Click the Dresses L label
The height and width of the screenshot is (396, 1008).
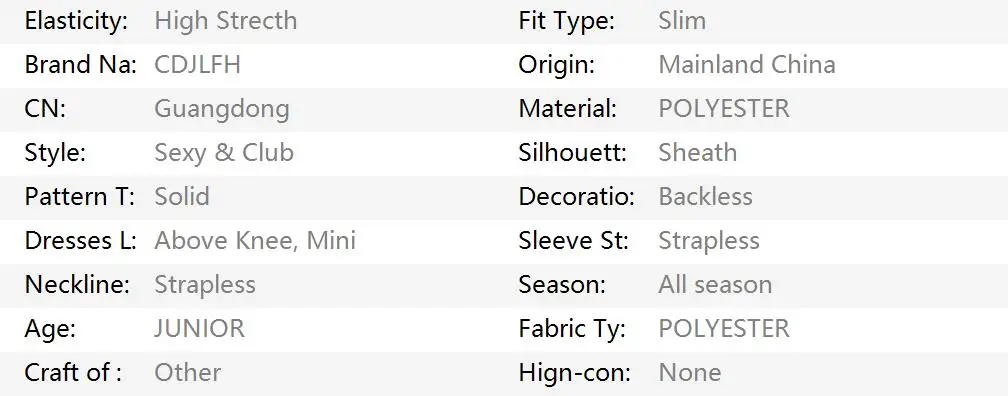point(80,241)
